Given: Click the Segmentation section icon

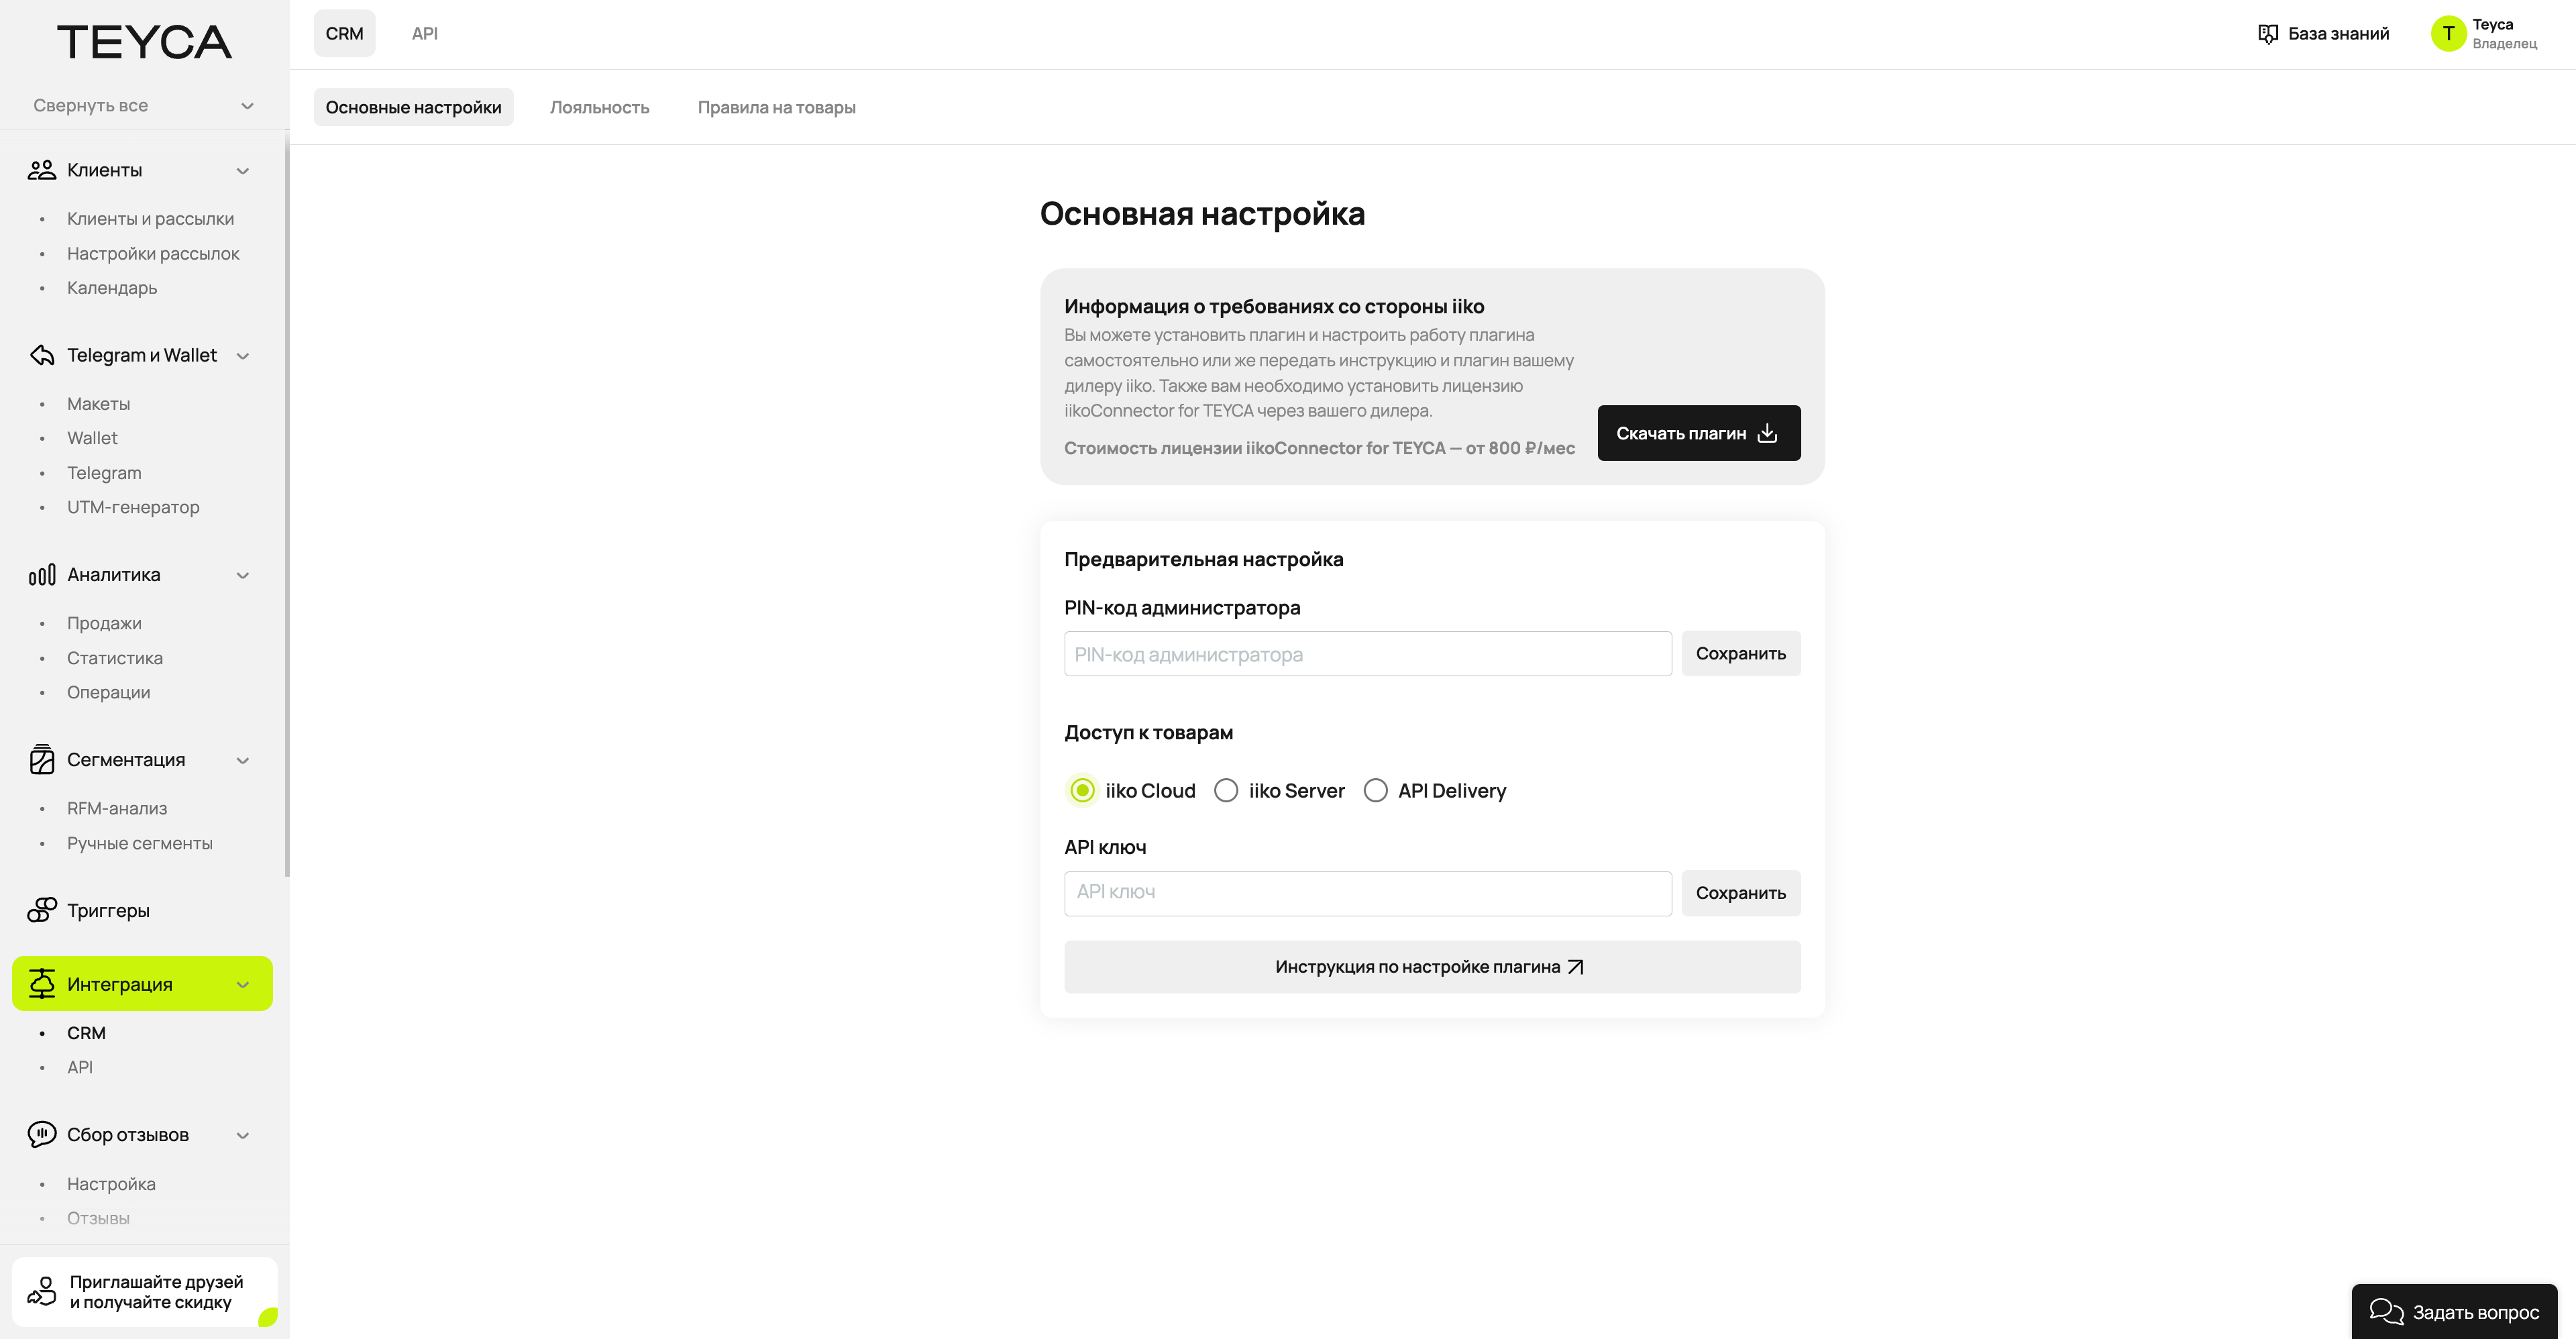Looking at the screenshot, I should 41,760.
